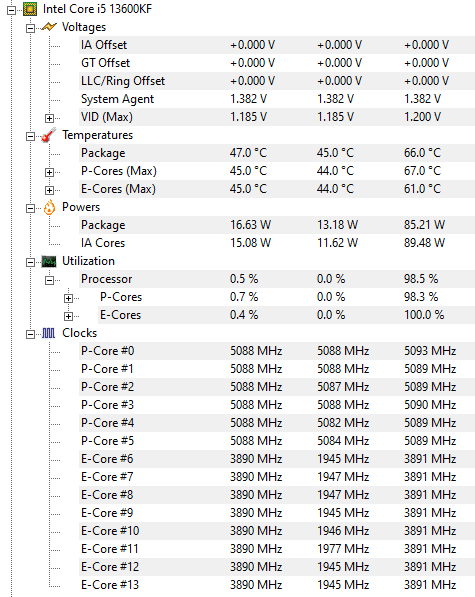The image size is (475, 597).
Task: Expand the P-Cores utilization entry
Action: click(x=68, y=298)
